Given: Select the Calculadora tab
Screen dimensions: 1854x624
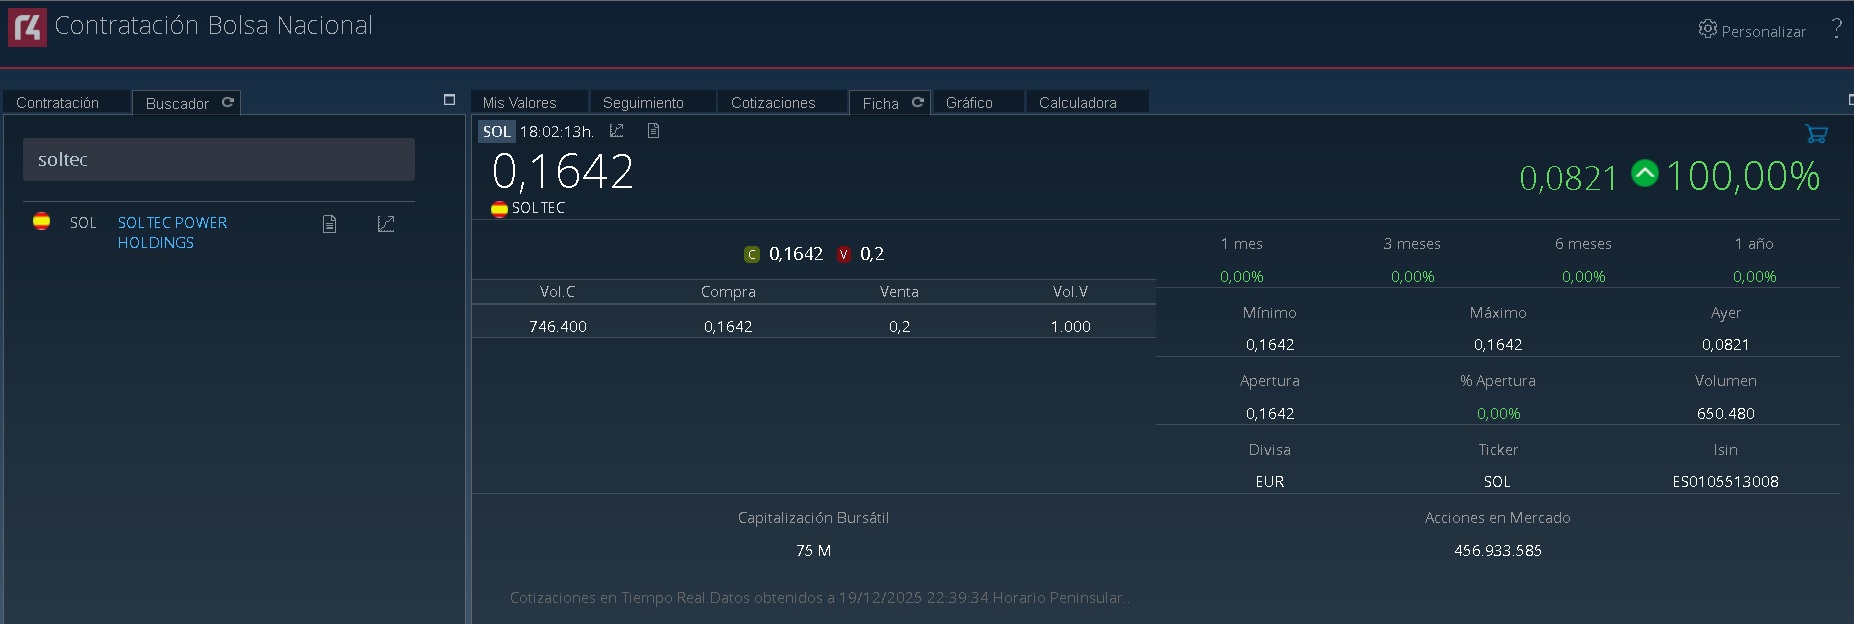Looking at the screenshot, I should coord(1077,103).
